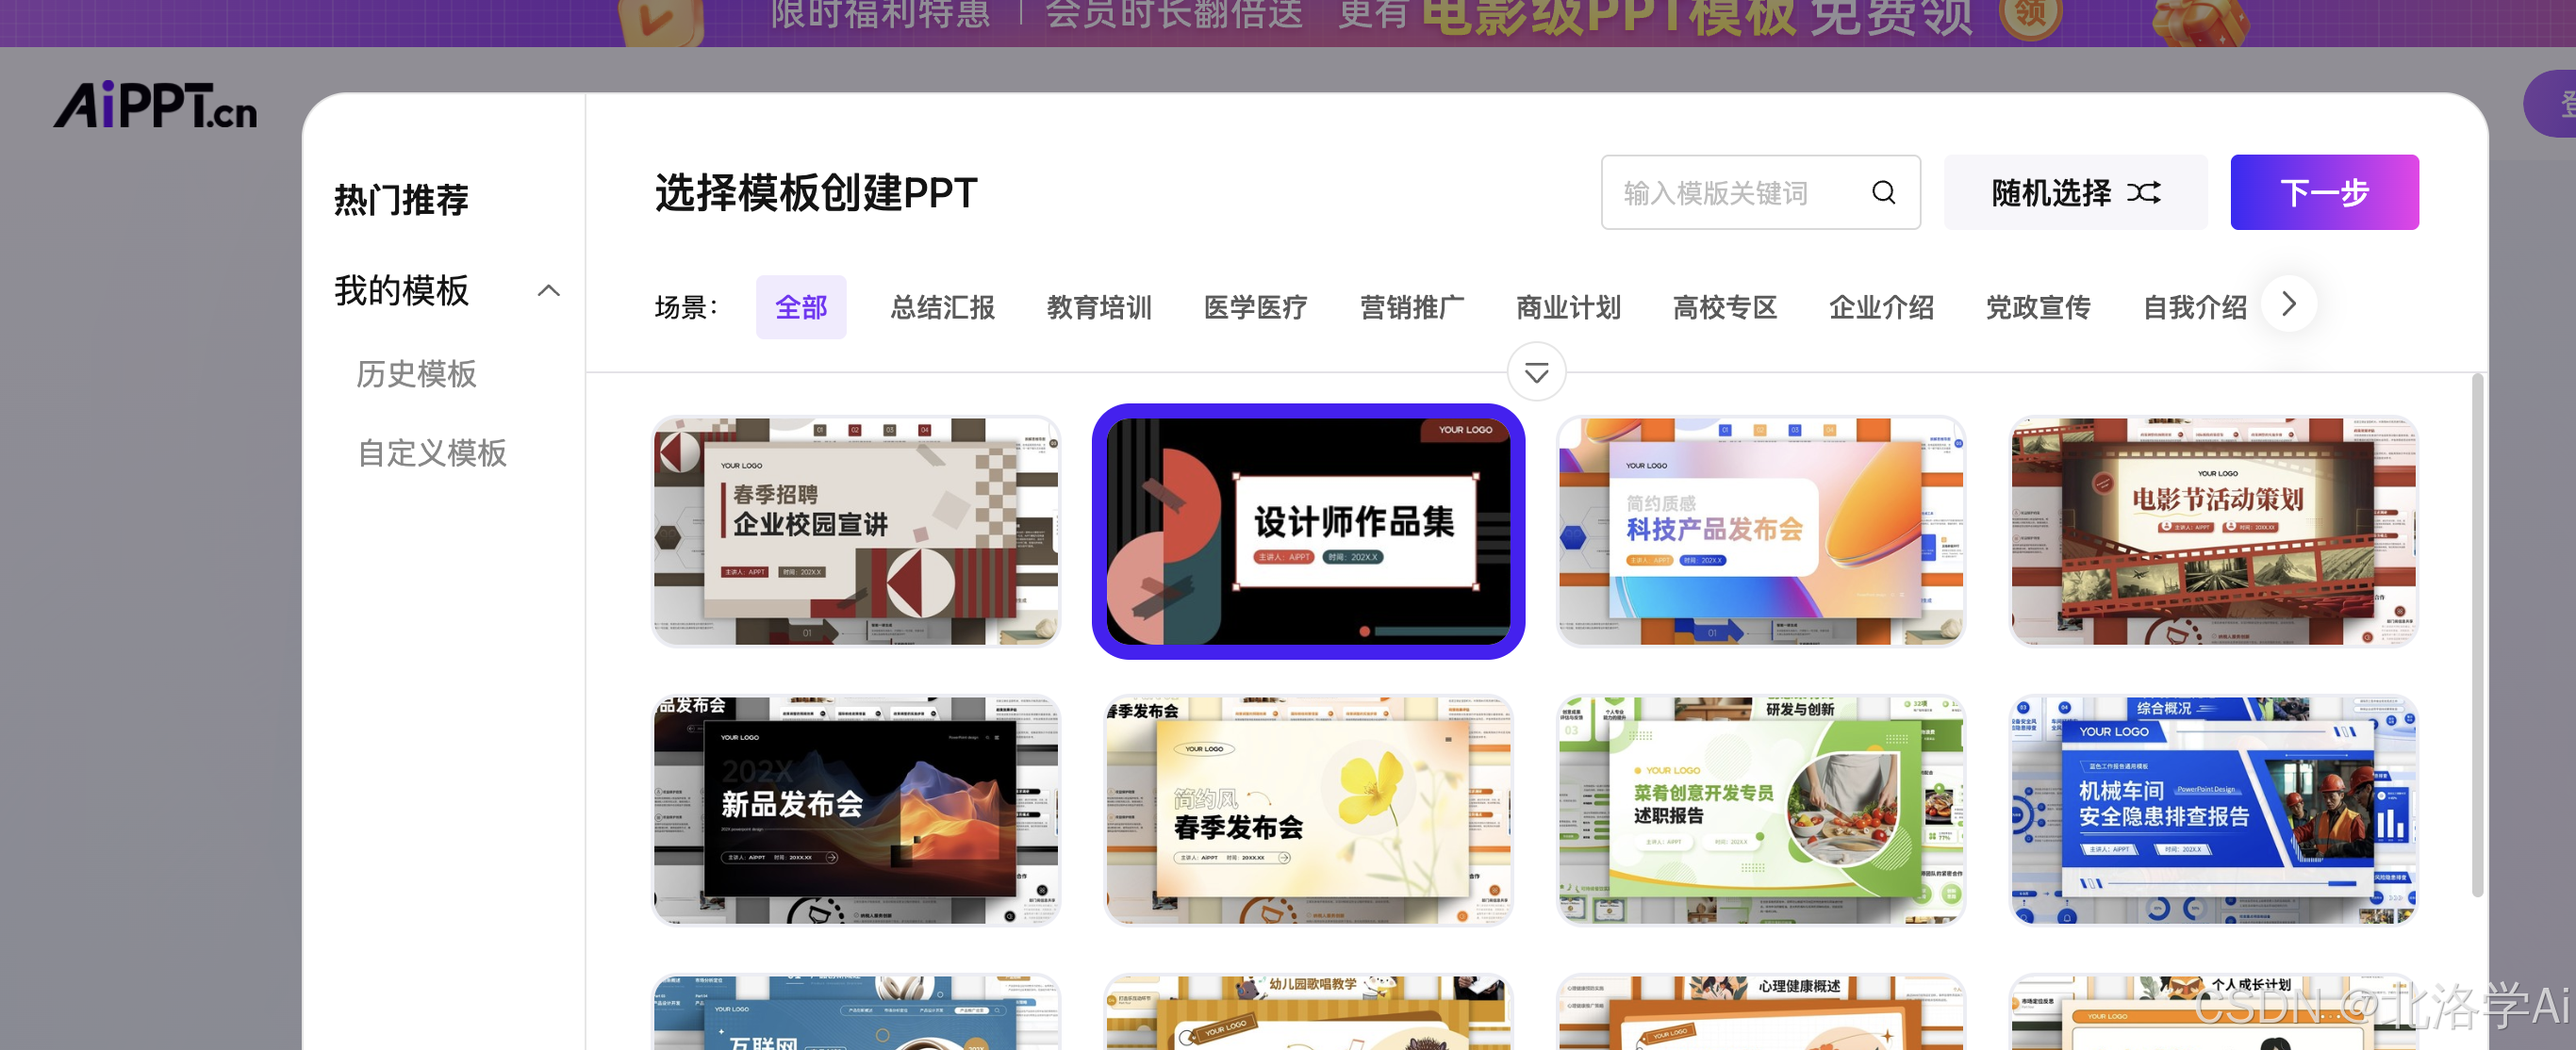Viewport: 2576px width, 1050px height.
Task: Click the 随机选择 button
Action: 2050,192
